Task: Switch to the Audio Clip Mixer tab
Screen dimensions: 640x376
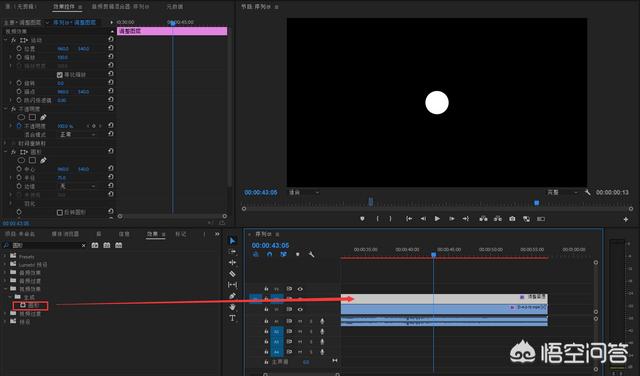Action: coord(120,7)
